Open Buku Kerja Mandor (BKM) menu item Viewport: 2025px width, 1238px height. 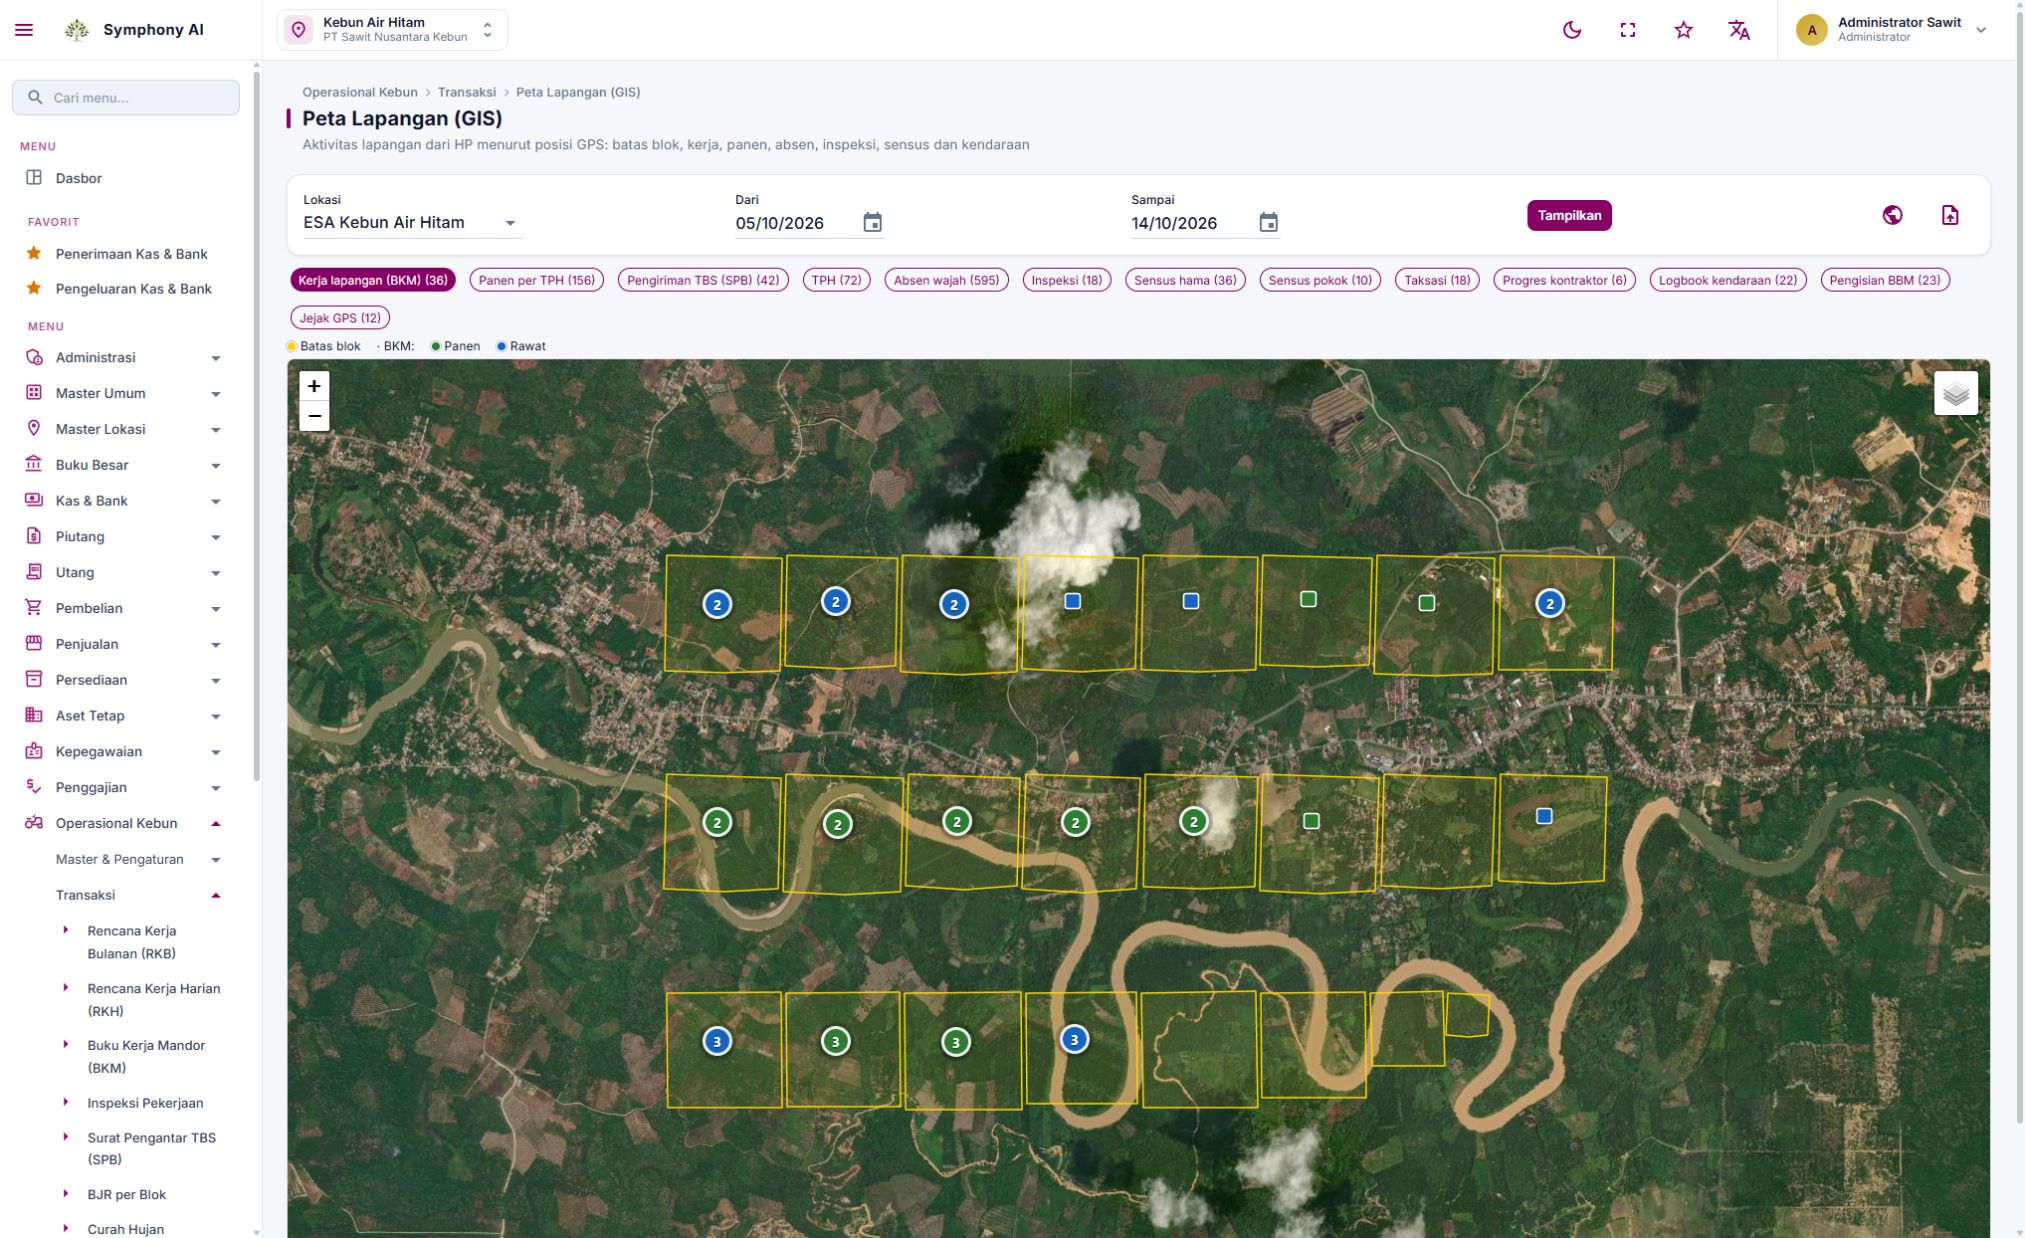click(146, 1057)
